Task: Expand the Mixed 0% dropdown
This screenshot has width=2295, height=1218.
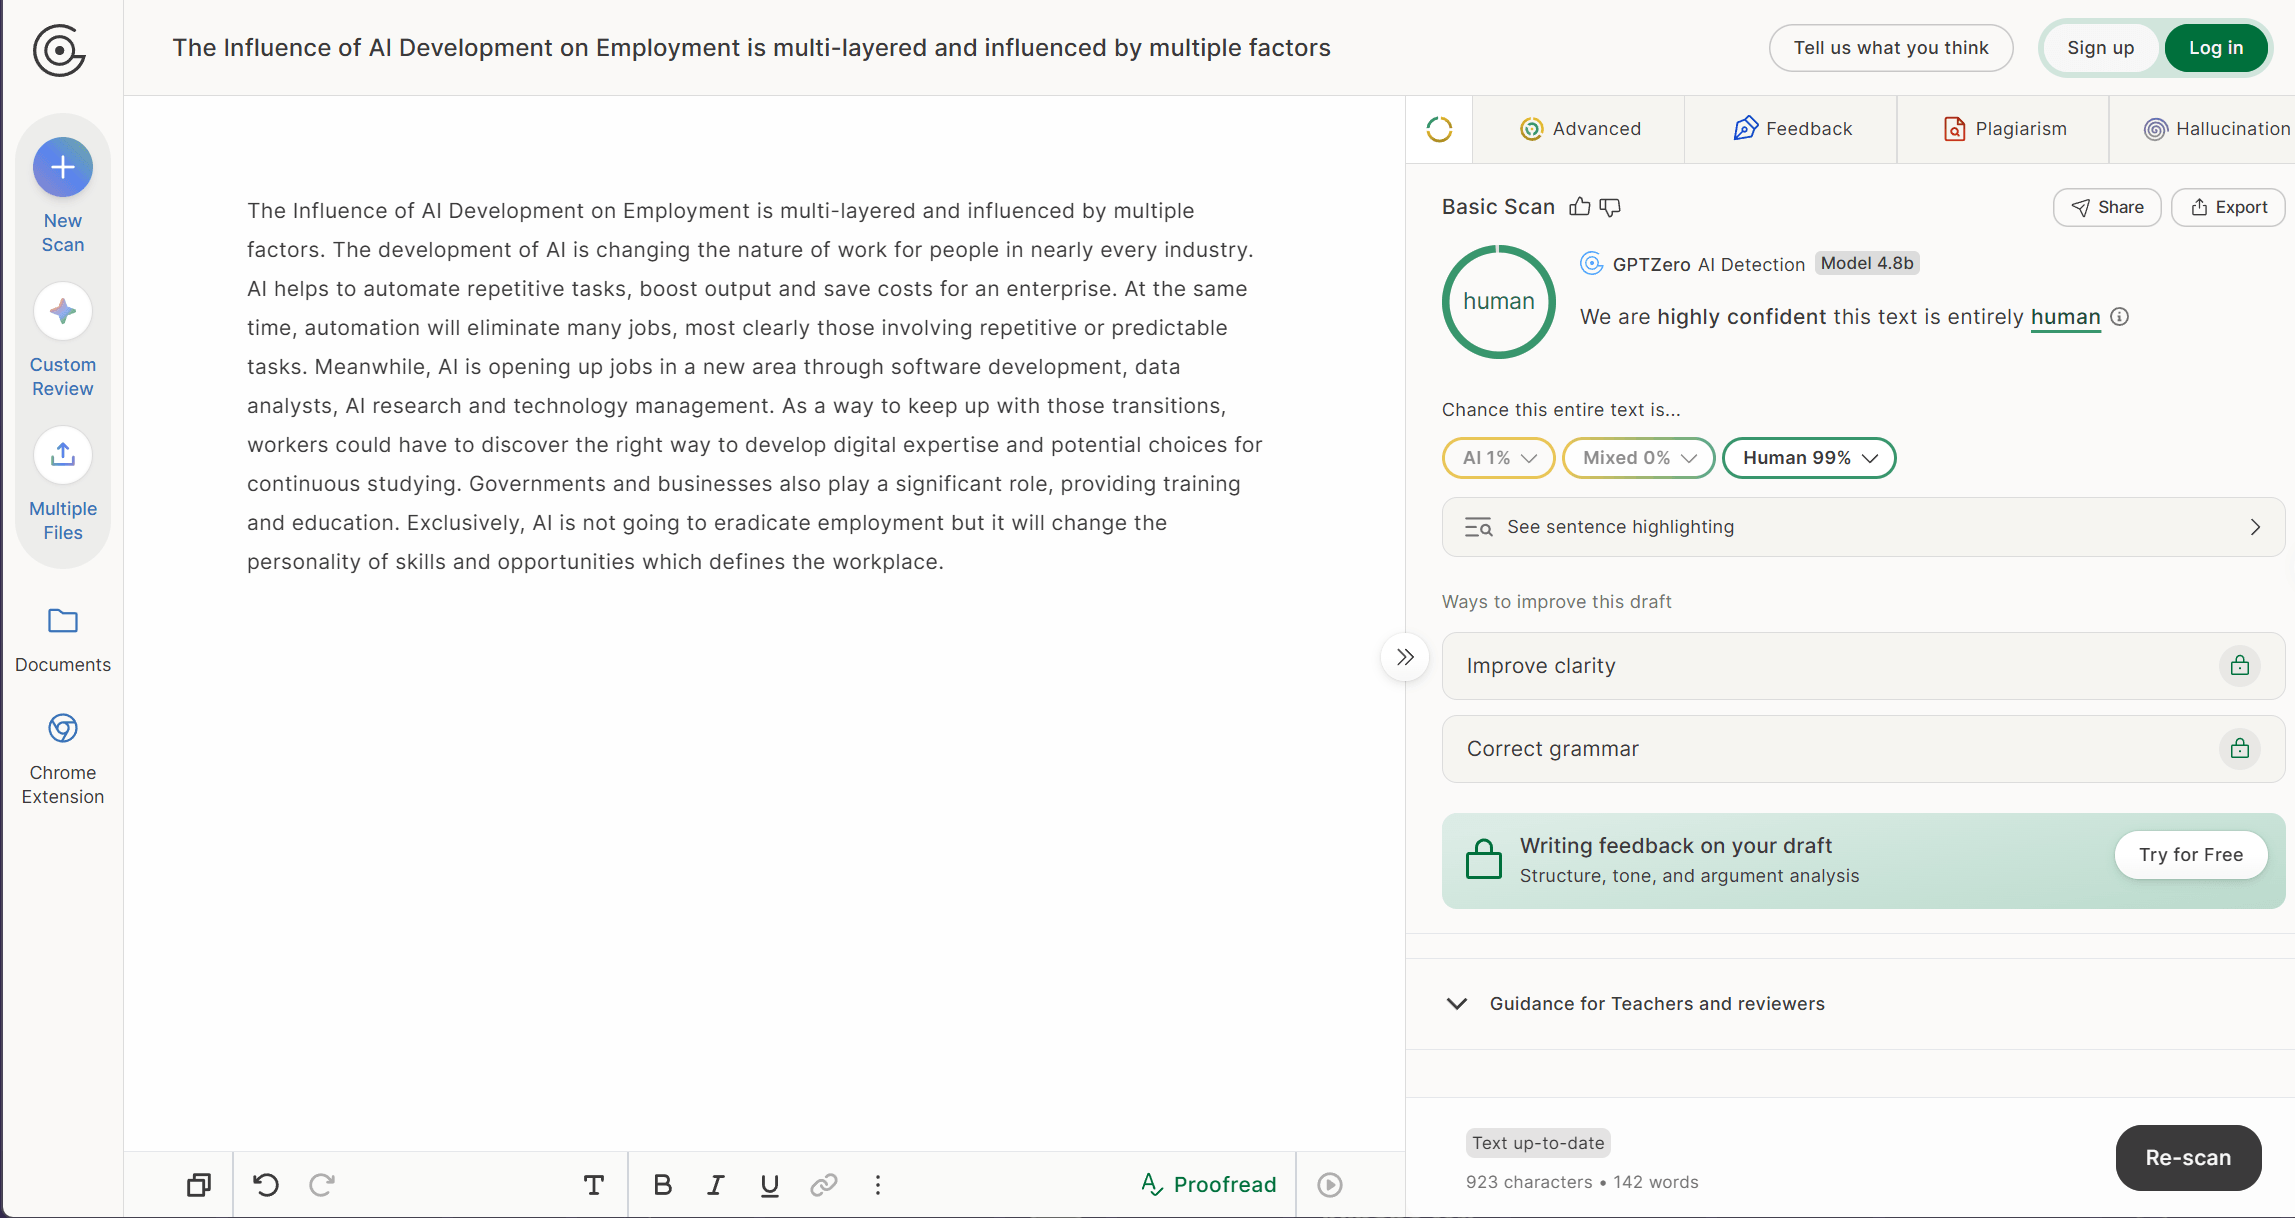Action: 1639,458
